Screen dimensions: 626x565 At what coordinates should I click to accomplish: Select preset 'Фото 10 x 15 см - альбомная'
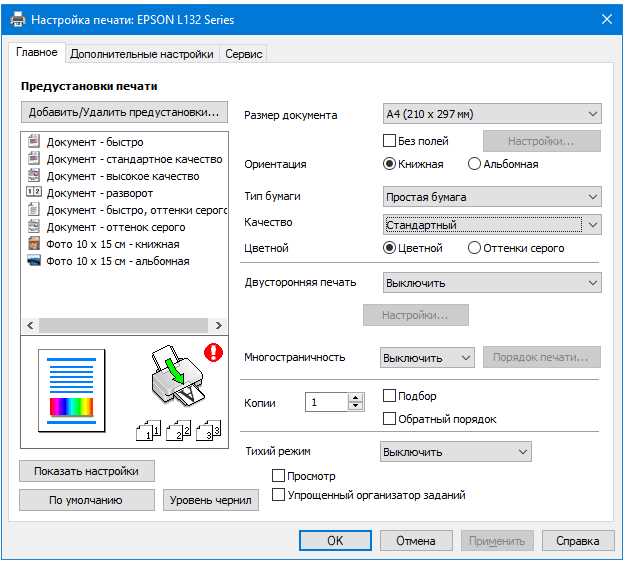(118, 261)
